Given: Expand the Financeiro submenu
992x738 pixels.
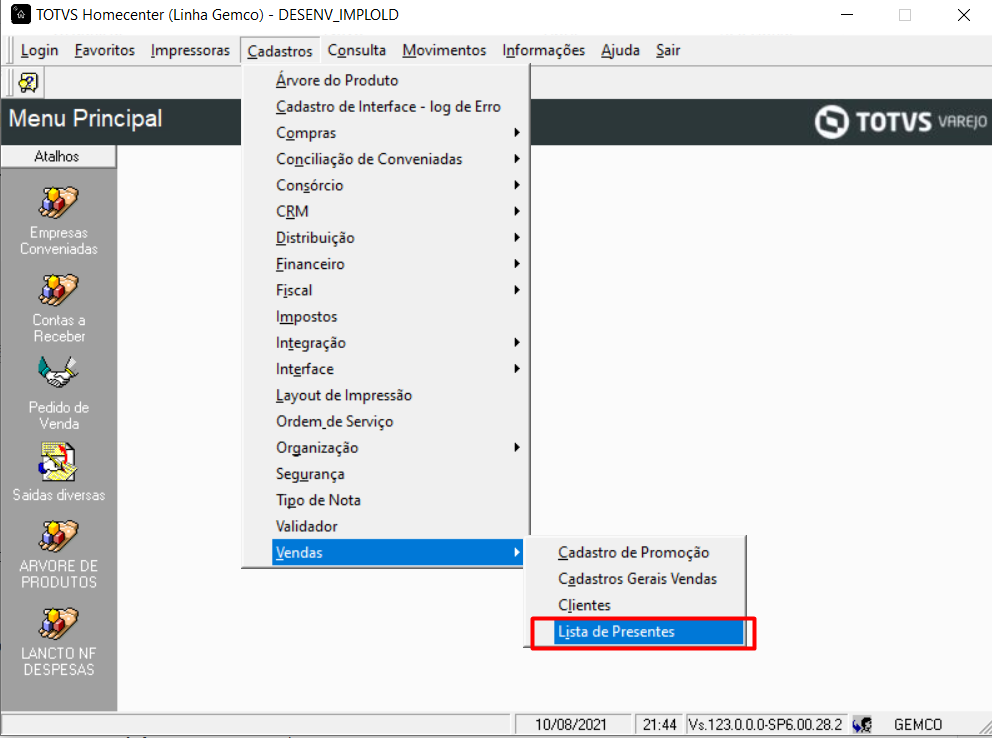Looking at the screenshot, I should (398, 264).
